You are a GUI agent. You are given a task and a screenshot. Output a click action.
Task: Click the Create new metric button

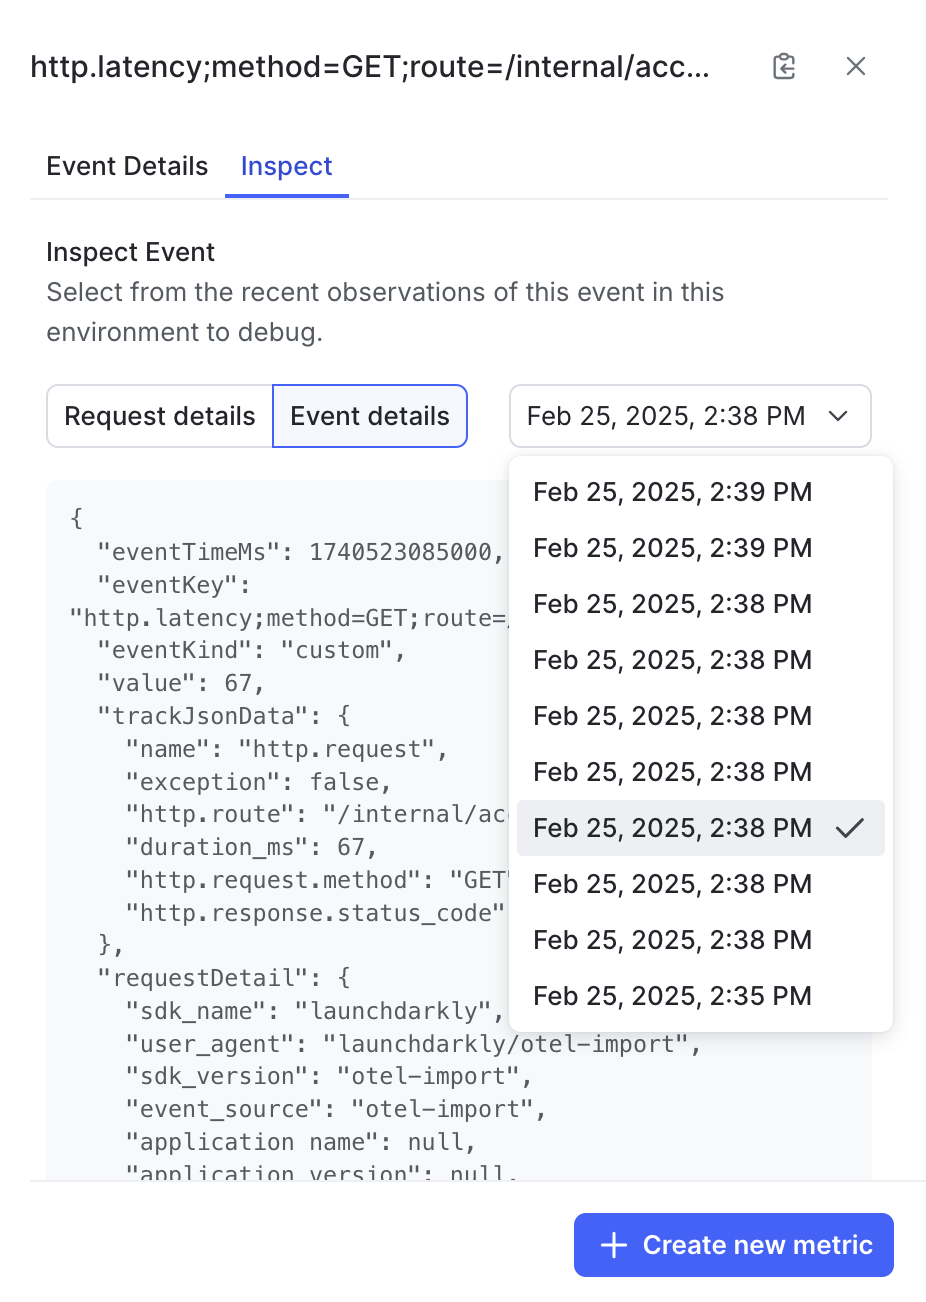[733, 1244]
